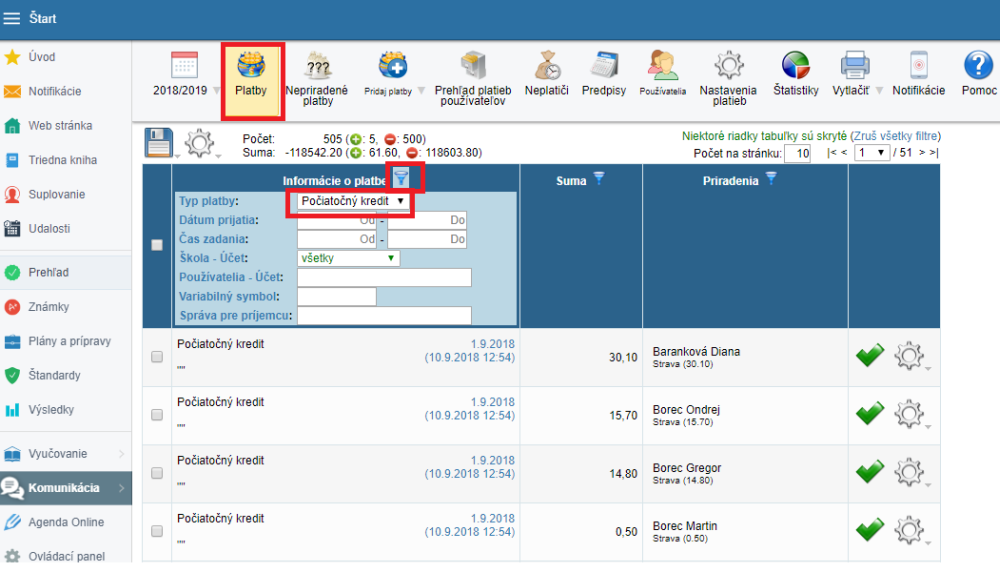Expand the Komunikácia sidebar submenu

121,488
